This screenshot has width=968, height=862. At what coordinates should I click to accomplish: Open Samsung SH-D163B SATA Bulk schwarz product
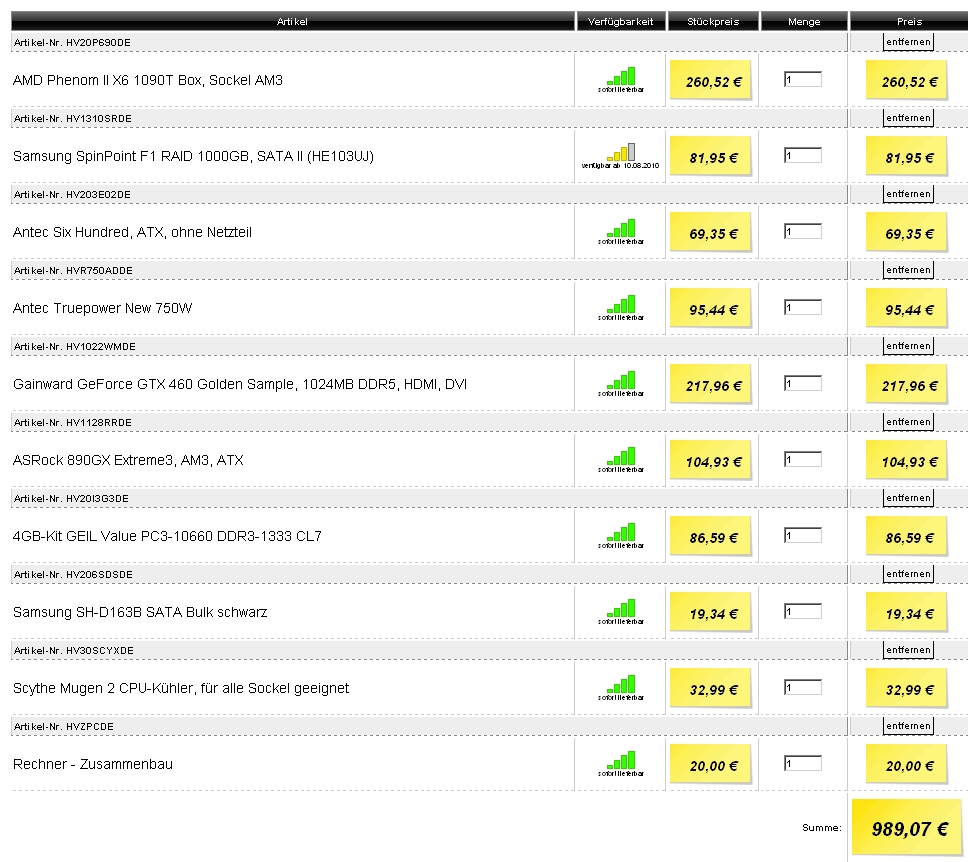(x=140, y=612)
